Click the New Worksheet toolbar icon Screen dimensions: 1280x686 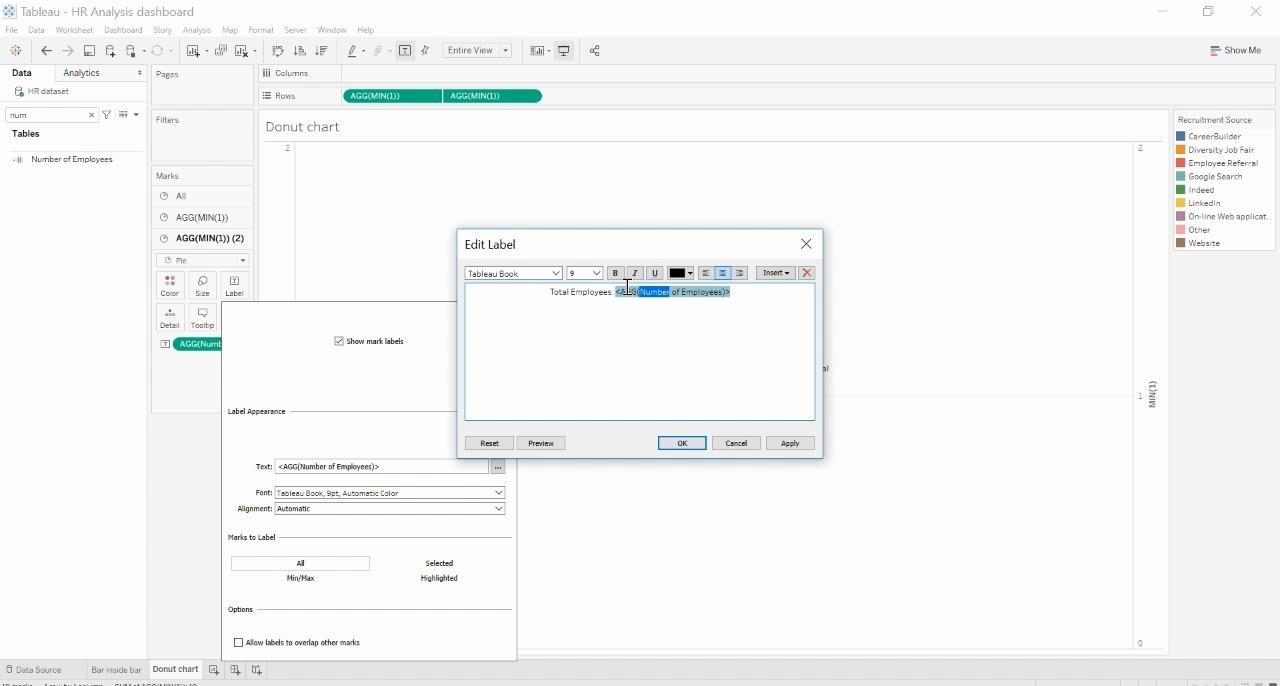193,50
